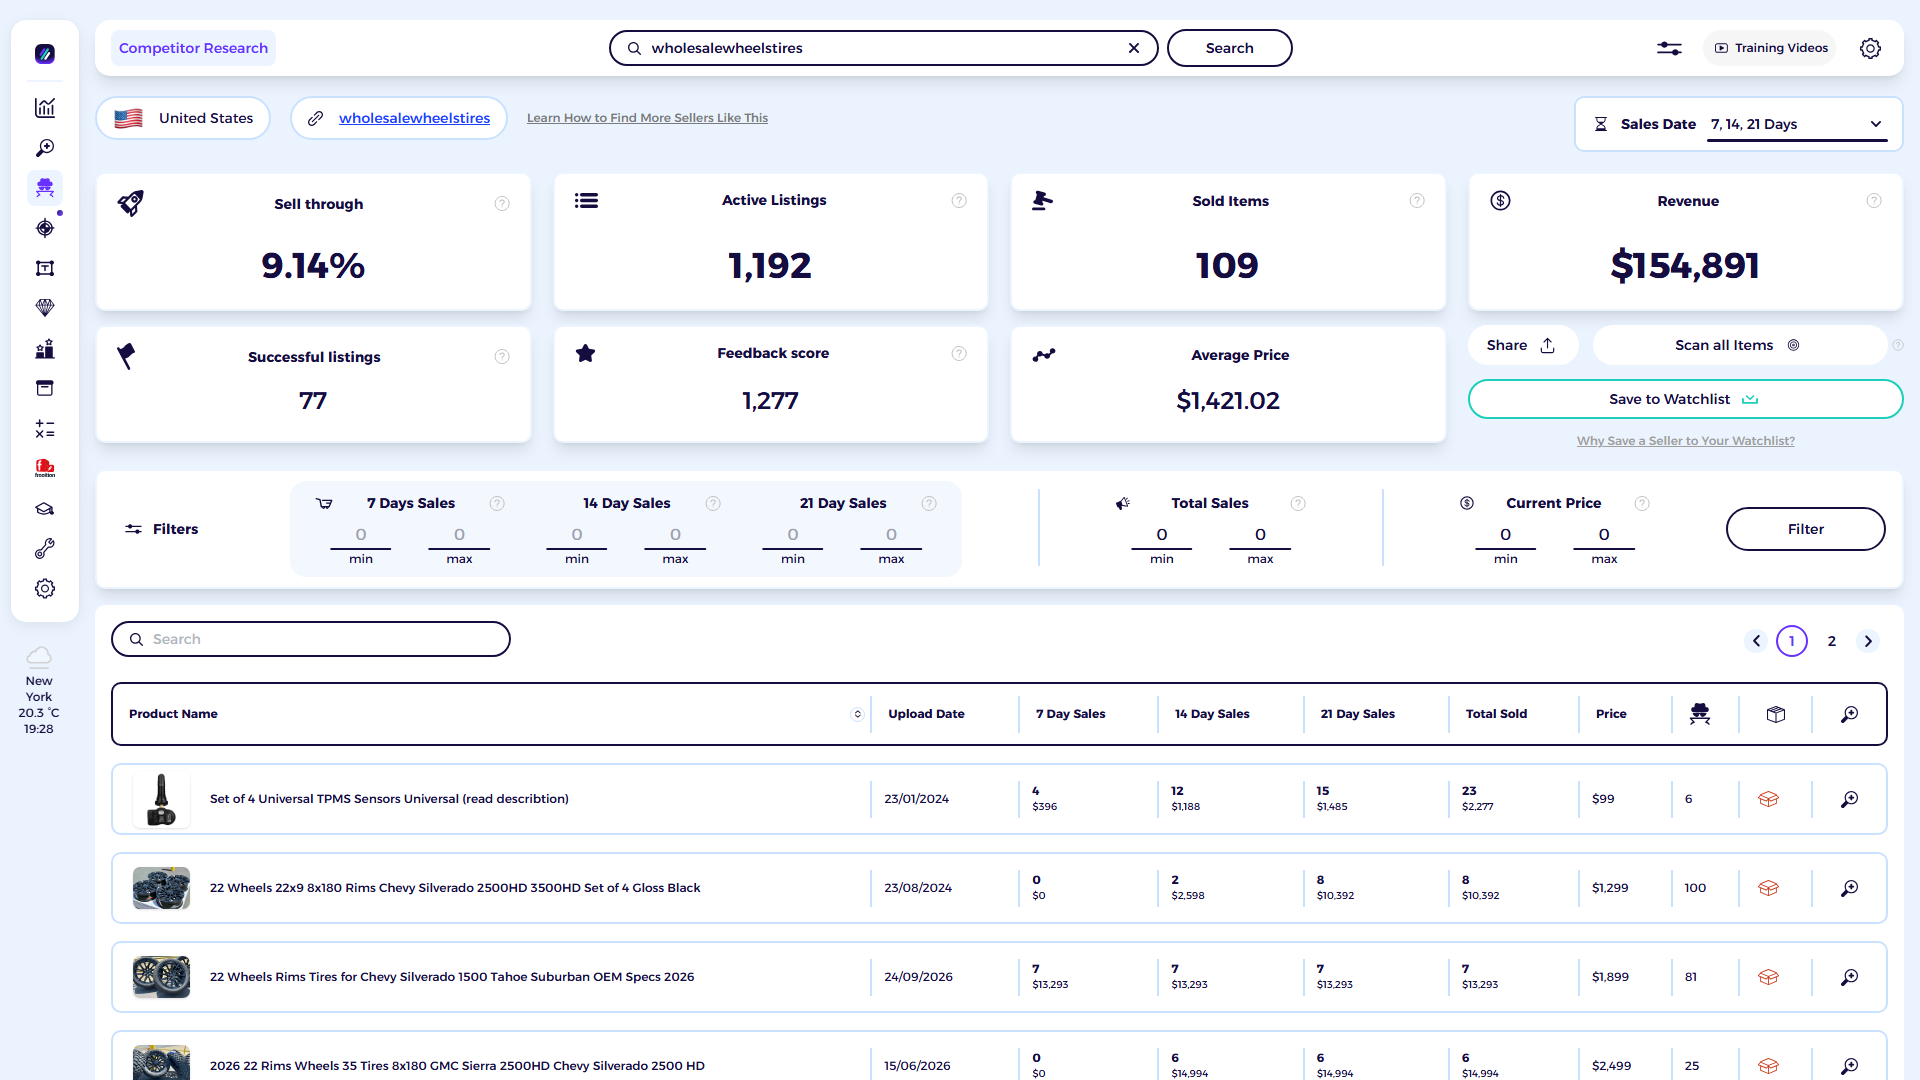Click the competitor spy column header icon
This screenshot has width=1920, height=1080.
click(x=1700, y=714)
